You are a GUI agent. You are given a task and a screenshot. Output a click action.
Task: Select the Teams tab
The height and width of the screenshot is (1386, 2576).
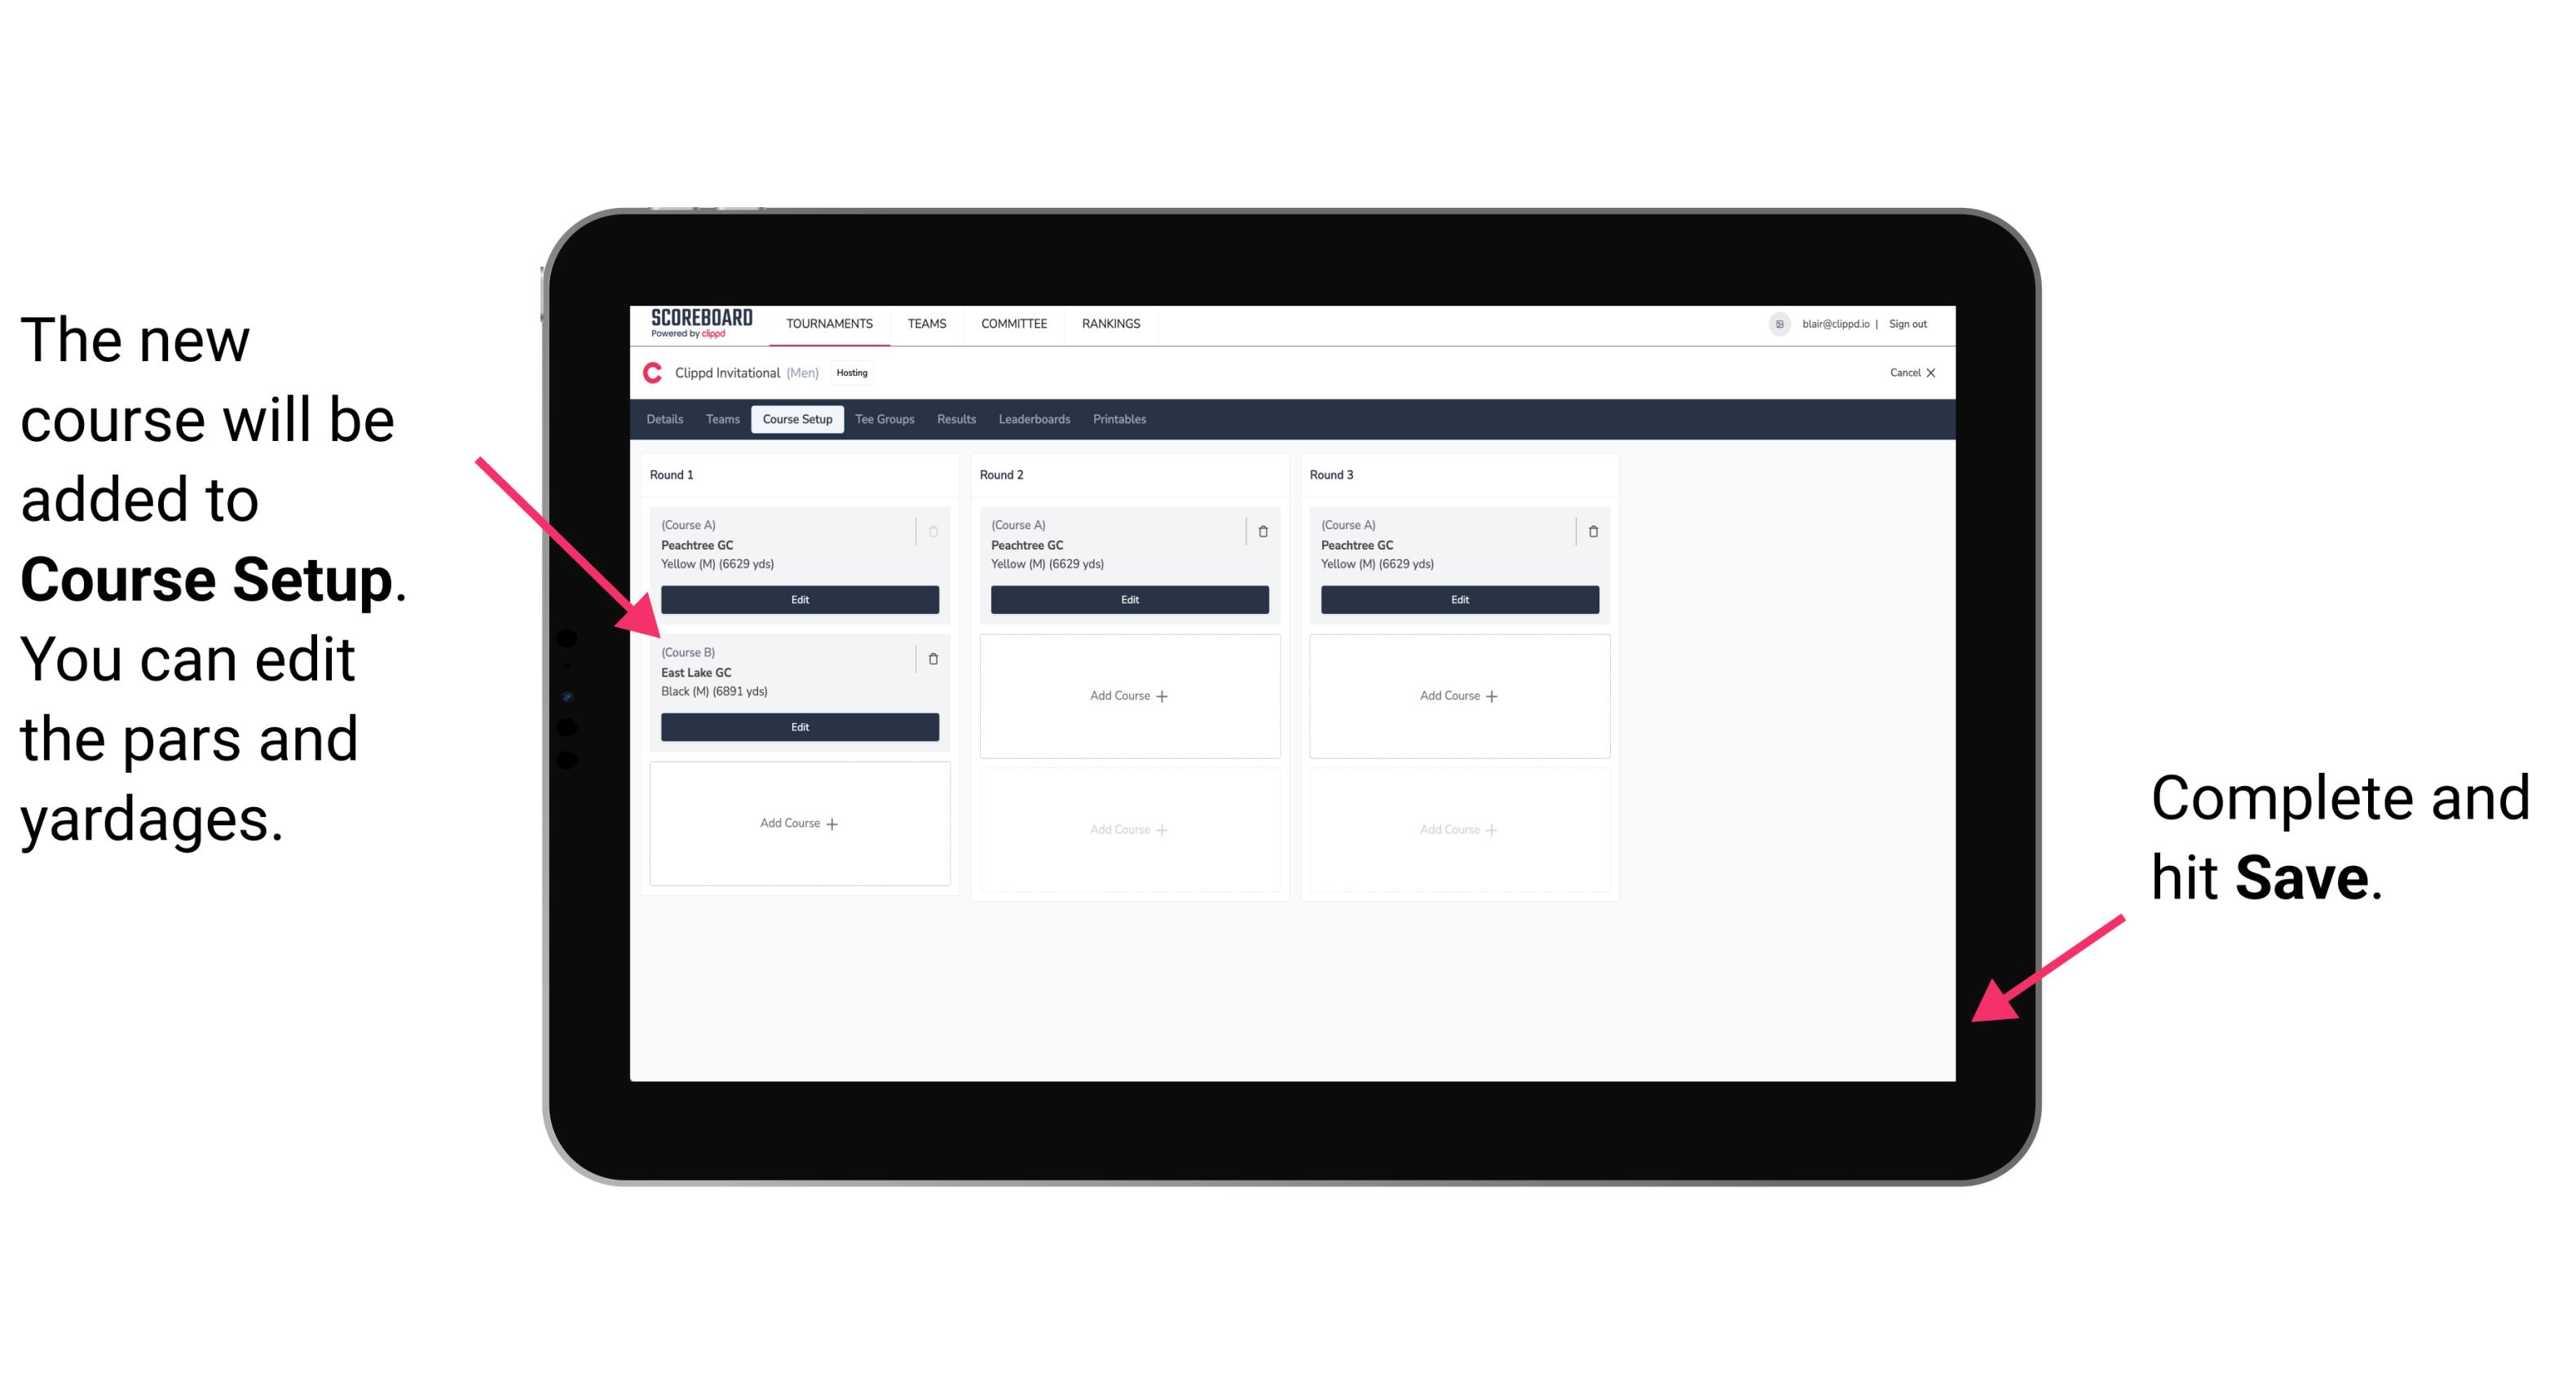[x=718, y=422]
